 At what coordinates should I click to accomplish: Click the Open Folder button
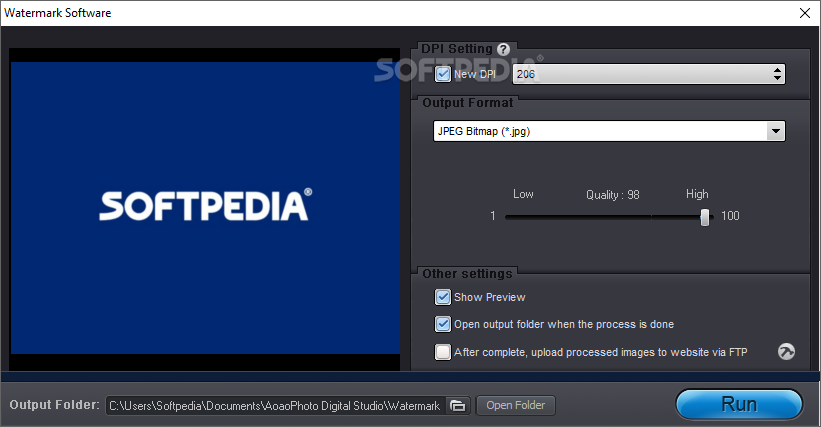[516, 406]
